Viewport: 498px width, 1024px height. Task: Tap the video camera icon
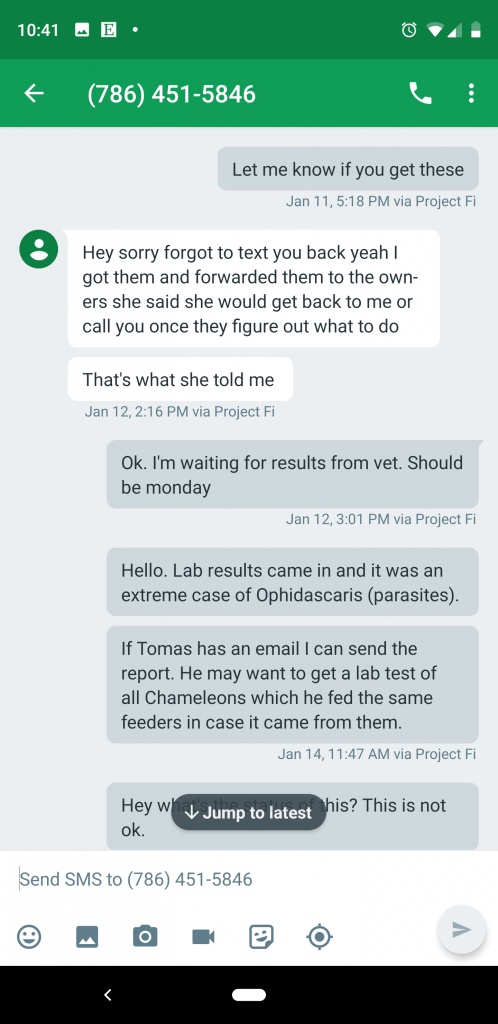click(203, 936)
